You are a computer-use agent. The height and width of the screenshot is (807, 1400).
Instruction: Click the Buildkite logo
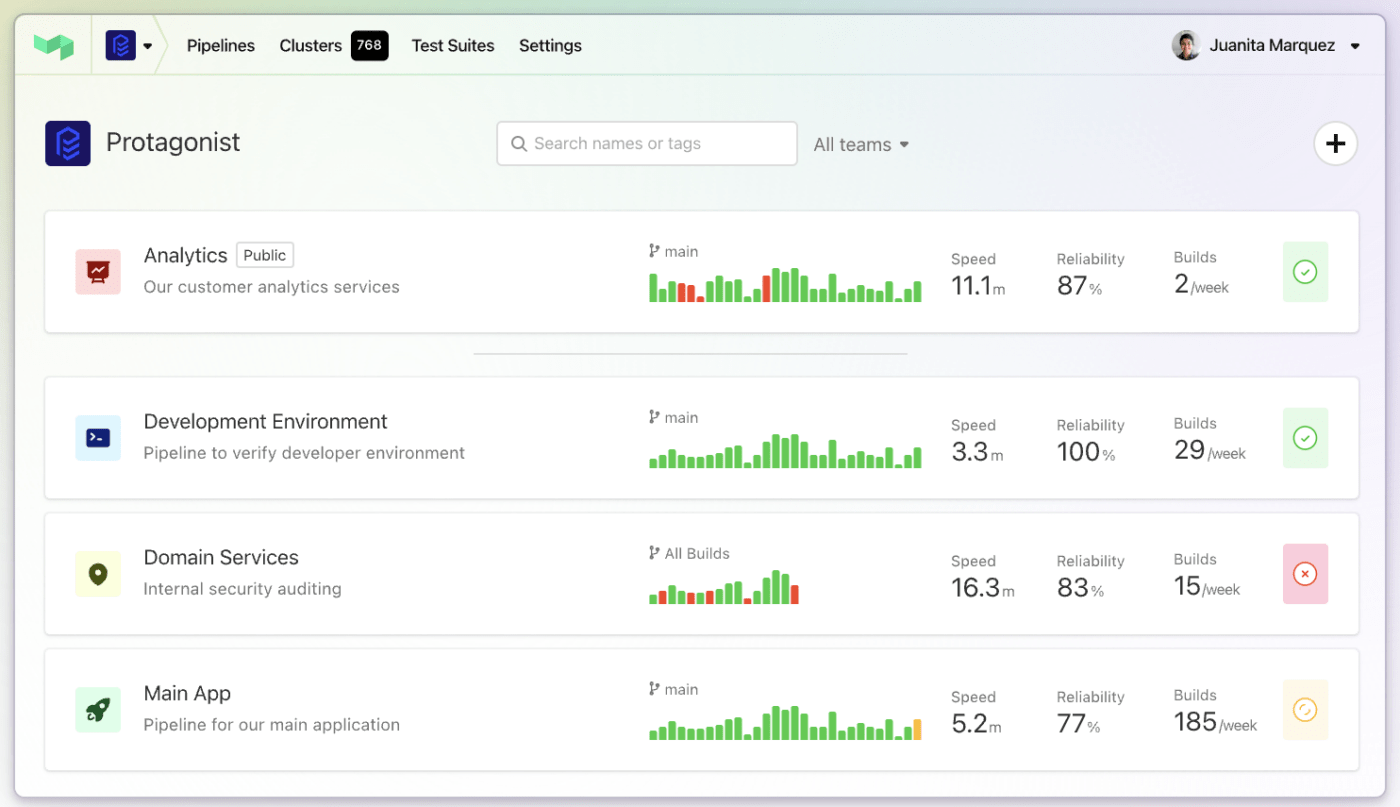coord(53,45)
